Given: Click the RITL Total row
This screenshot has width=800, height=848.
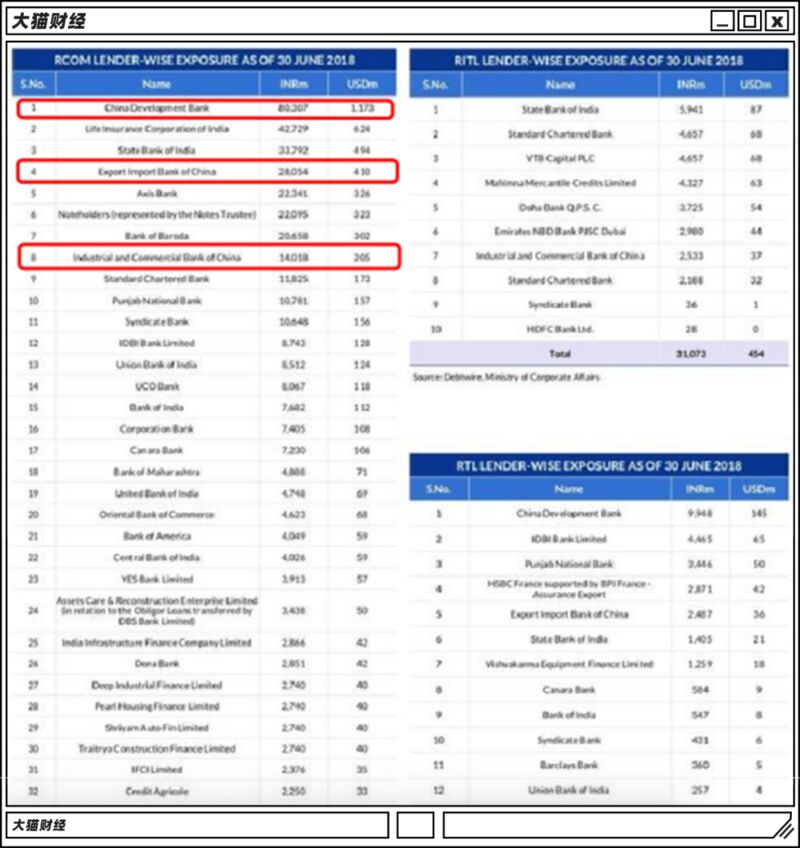Looking at the screenshot, I should [599, 354].
